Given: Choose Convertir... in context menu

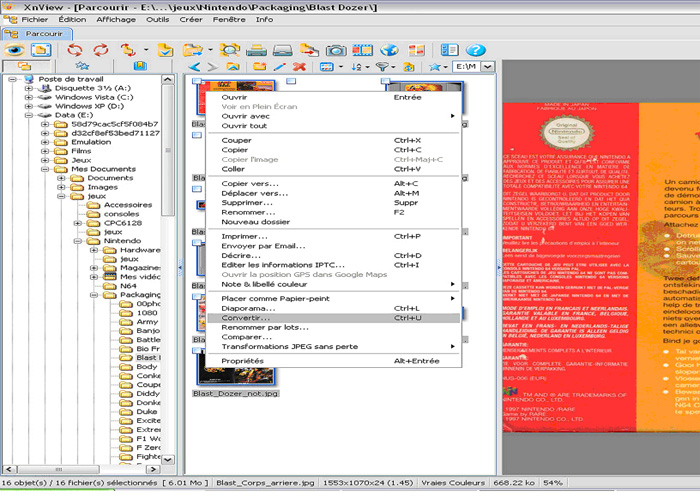Looking at the screenshot, I should click(x=333, y=318).
